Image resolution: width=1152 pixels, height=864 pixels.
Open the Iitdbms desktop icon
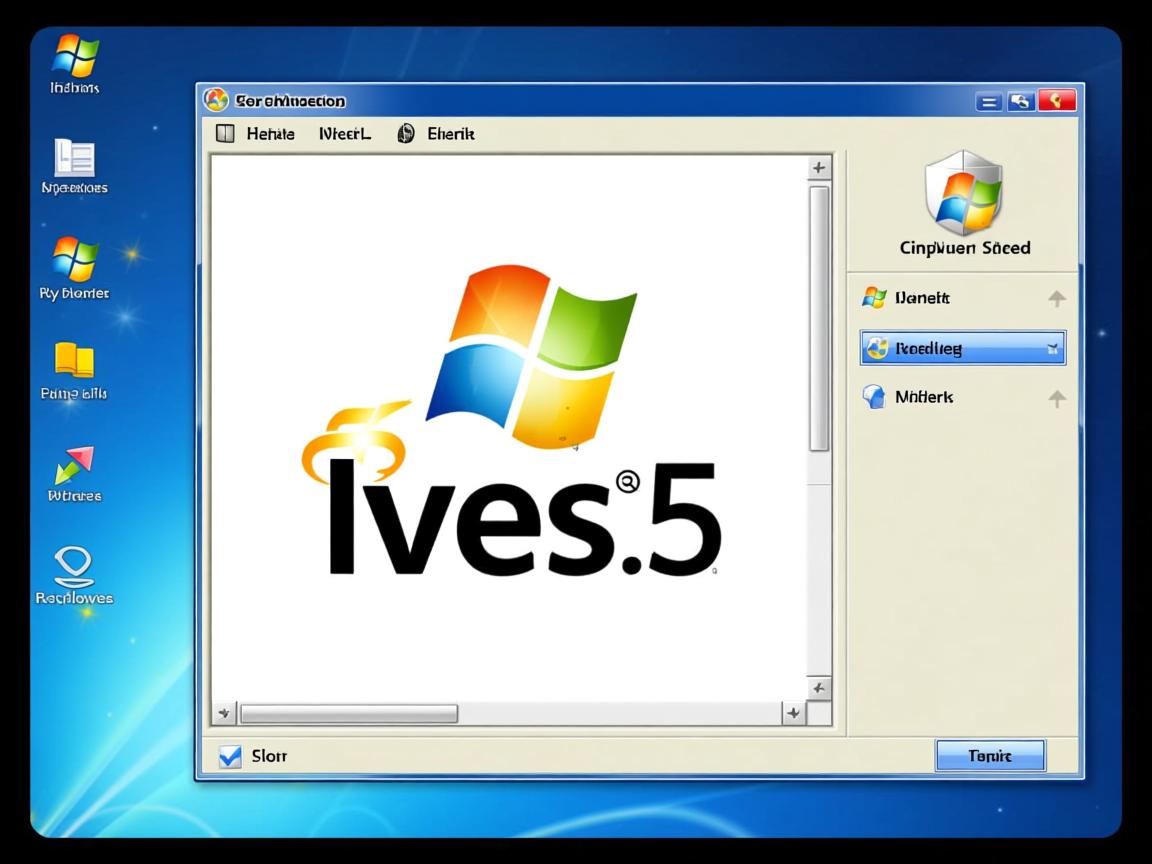75,56
